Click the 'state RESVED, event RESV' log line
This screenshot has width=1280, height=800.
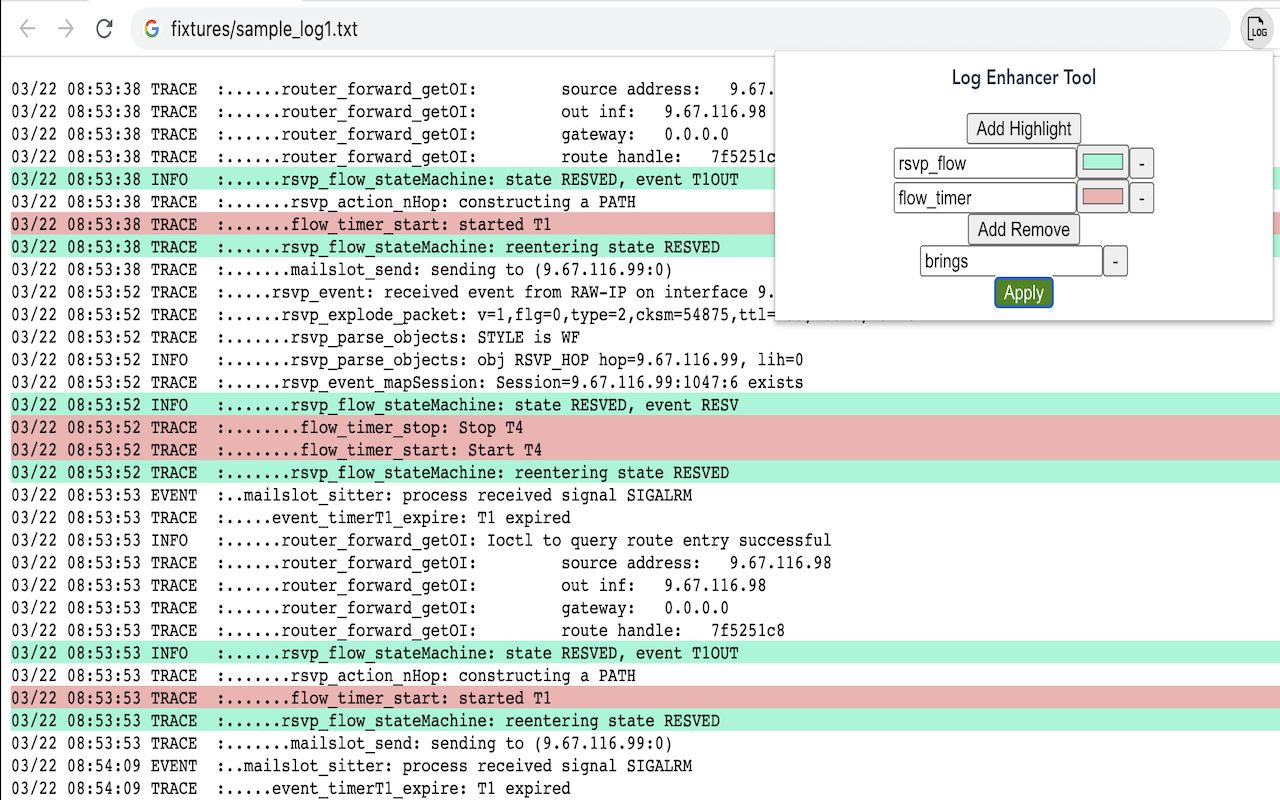[645, 405]
